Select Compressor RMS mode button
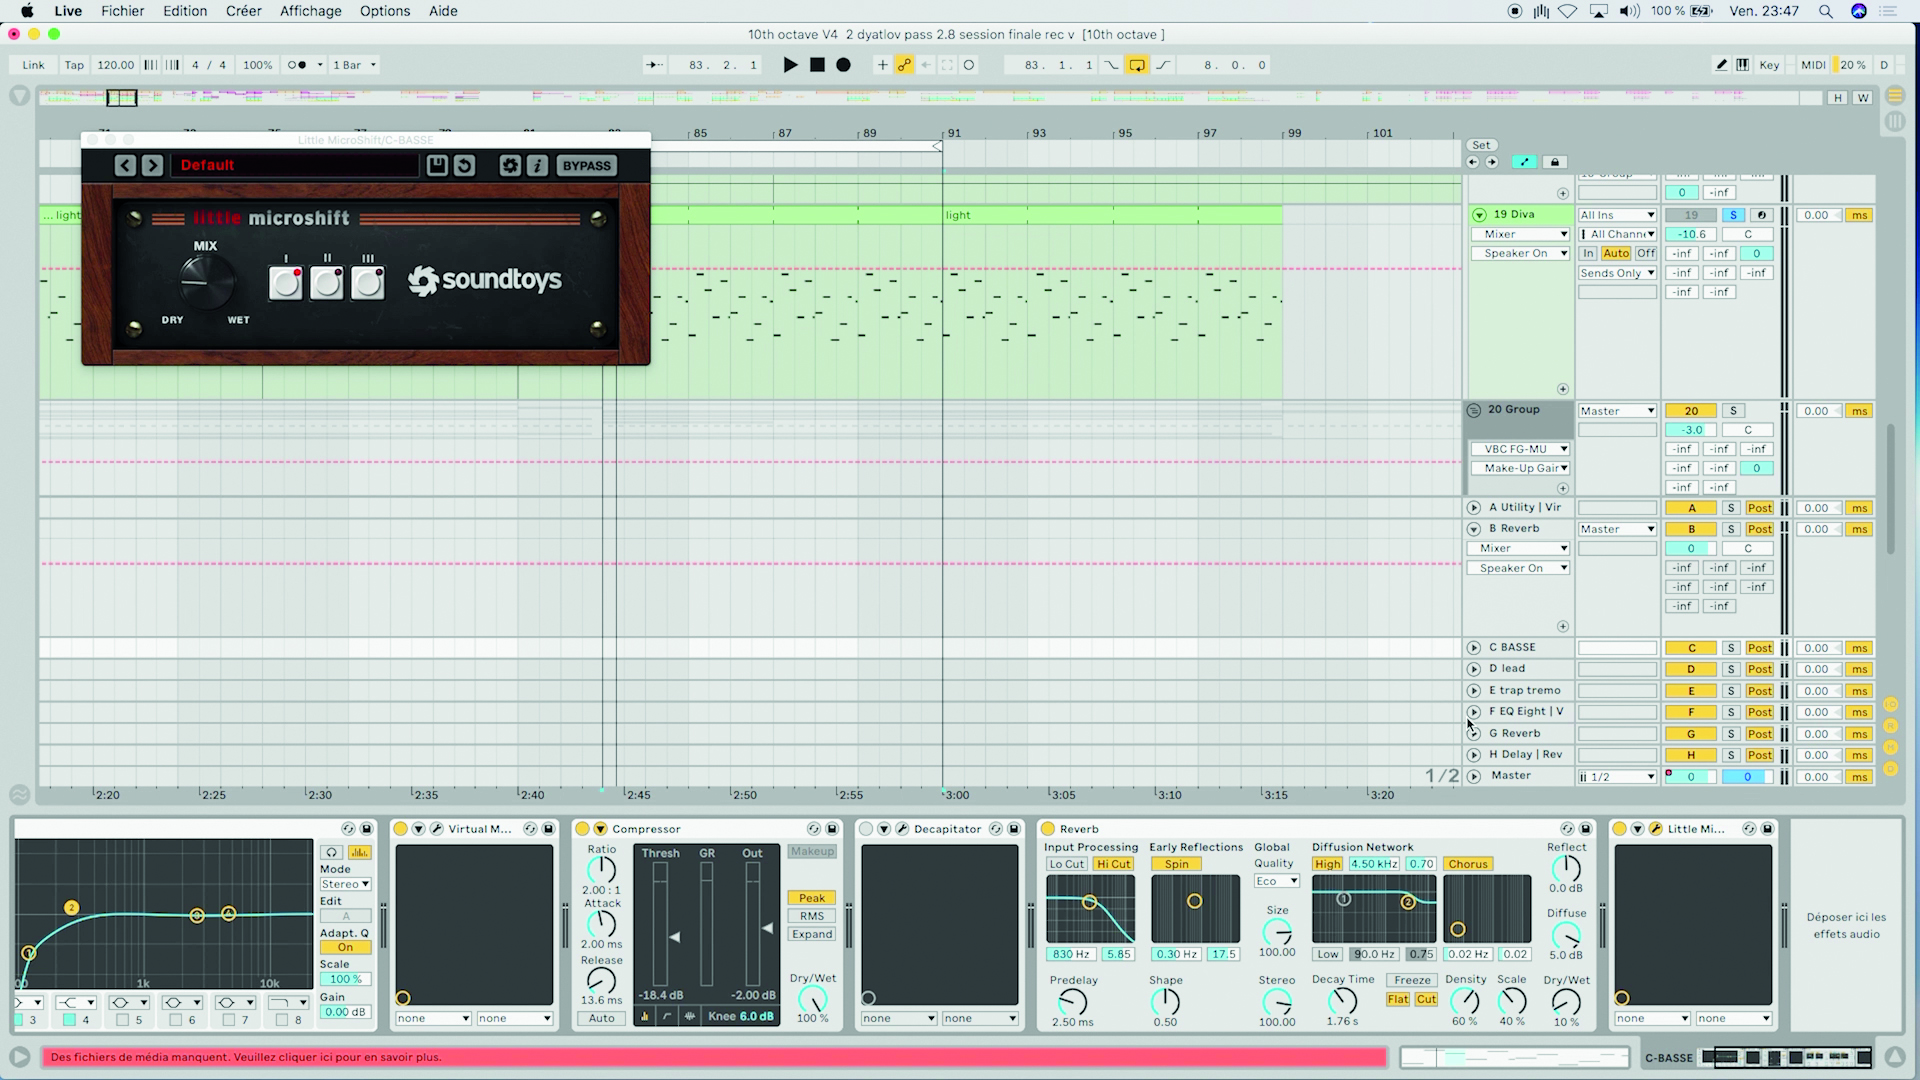The image size is (1920, 1080). coord(811,916)
